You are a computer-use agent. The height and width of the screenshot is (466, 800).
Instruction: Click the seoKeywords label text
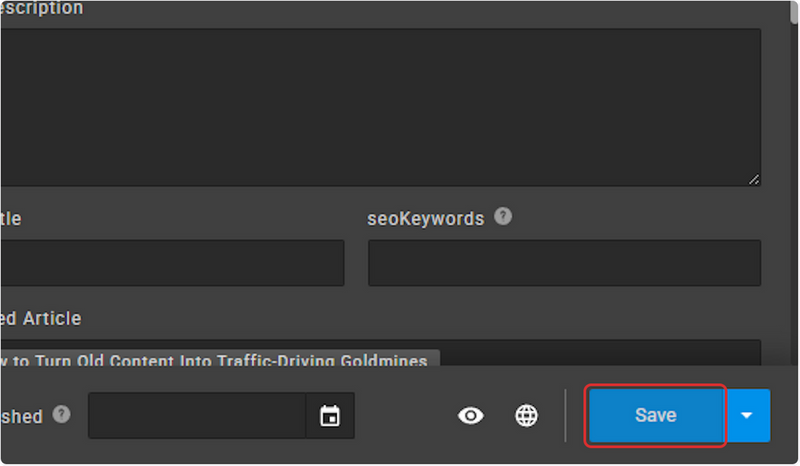point(426,219)
